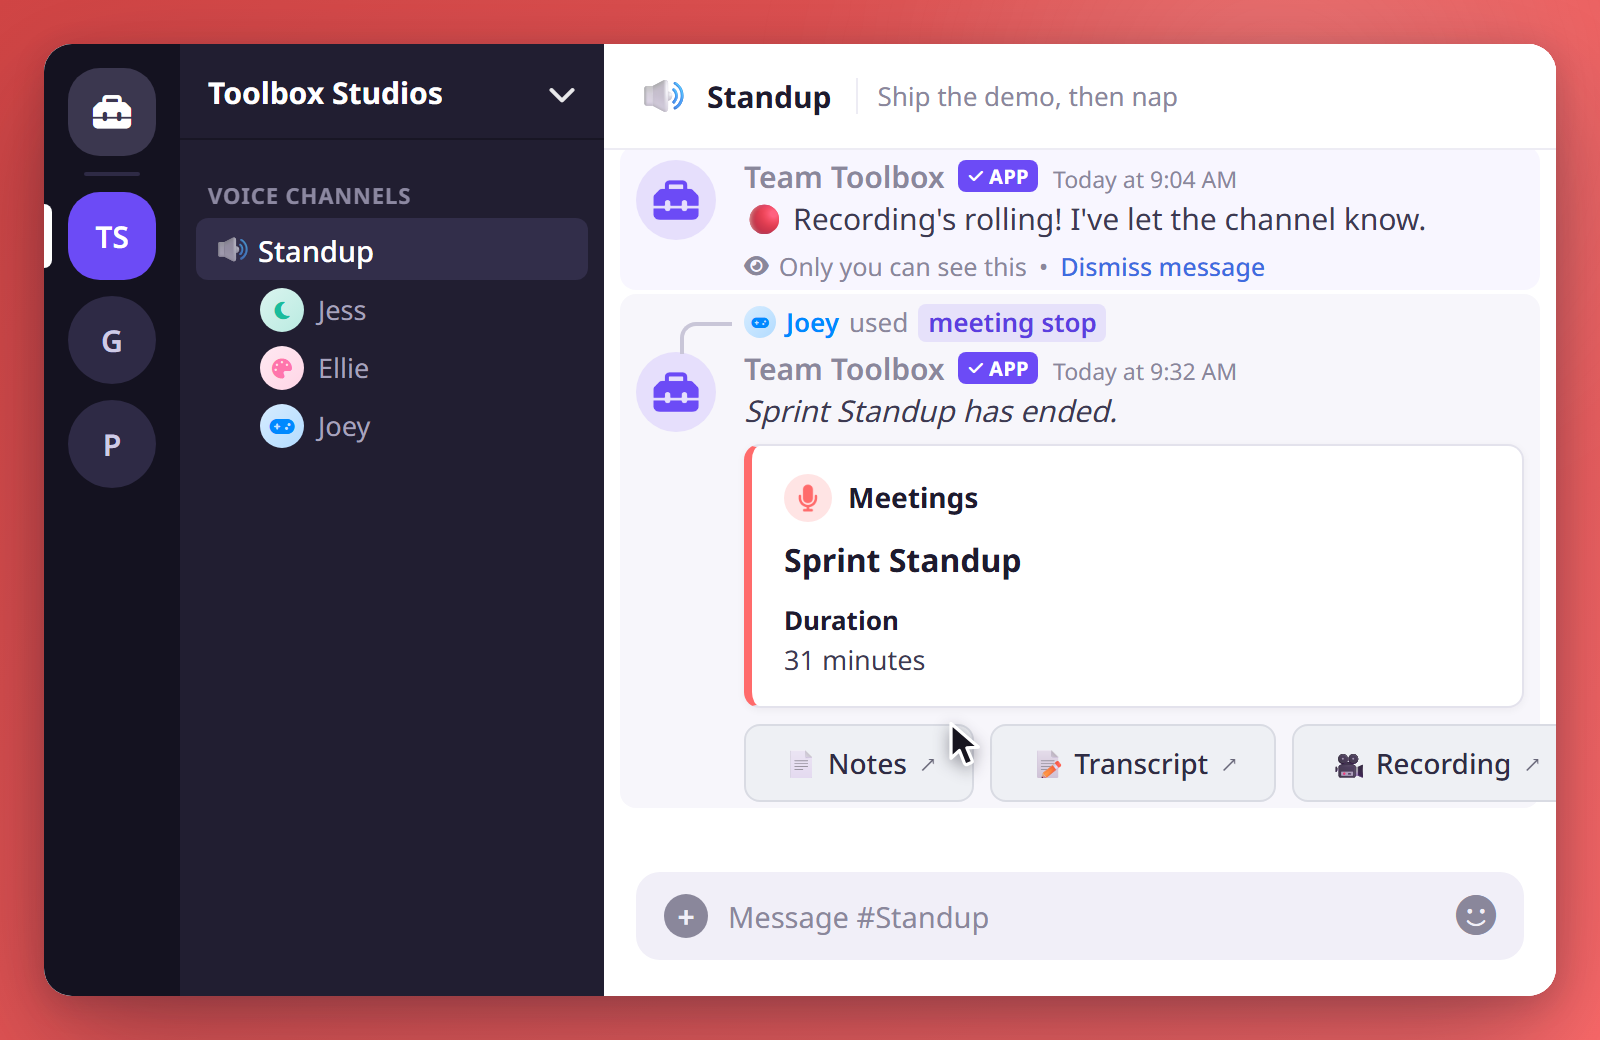Open the Toolbox Studios server header
1600x1040 pixels.
[x=392, y=93]
